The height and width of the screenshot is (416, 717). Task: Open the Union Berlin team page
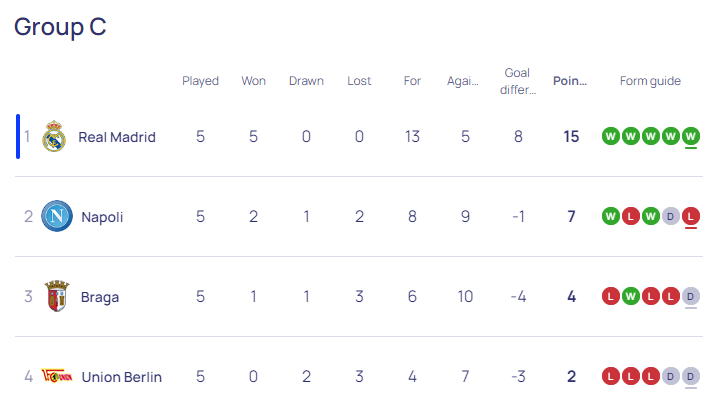coord(122,377)
